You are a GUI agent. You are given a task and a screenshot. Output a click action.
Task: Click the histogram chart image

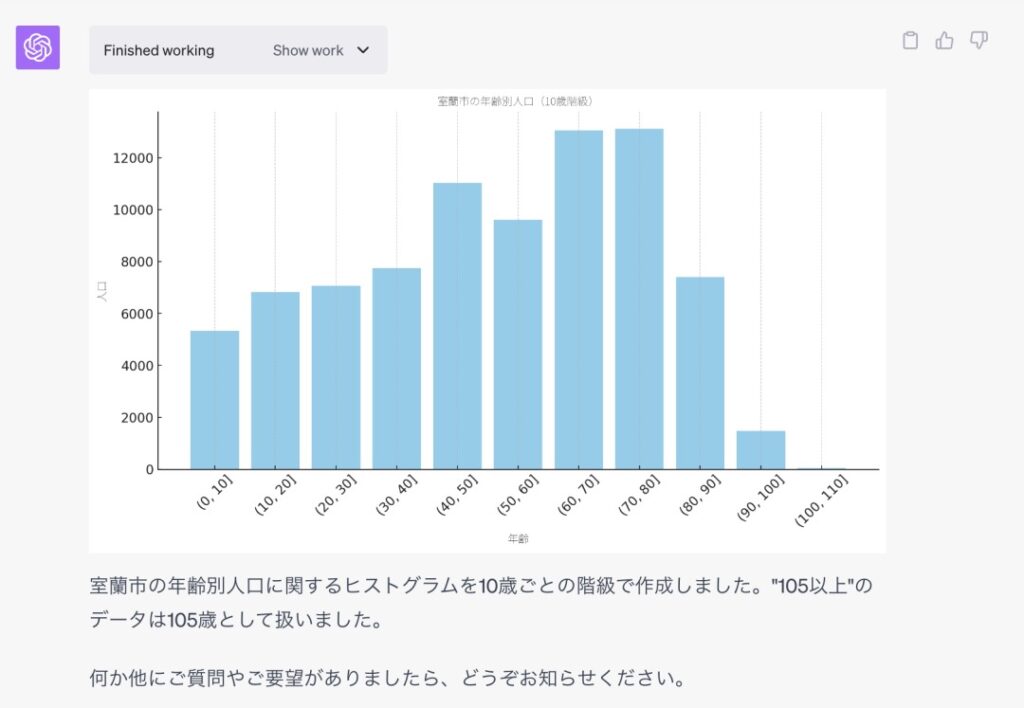click(487, 321)
